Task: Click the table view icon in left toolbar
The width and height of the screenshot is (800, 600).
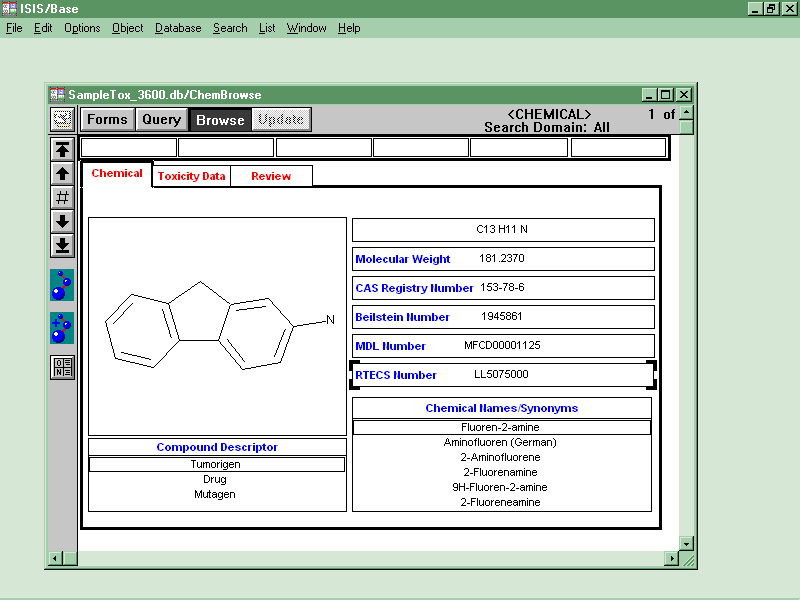Action: [x=62, y=367]
